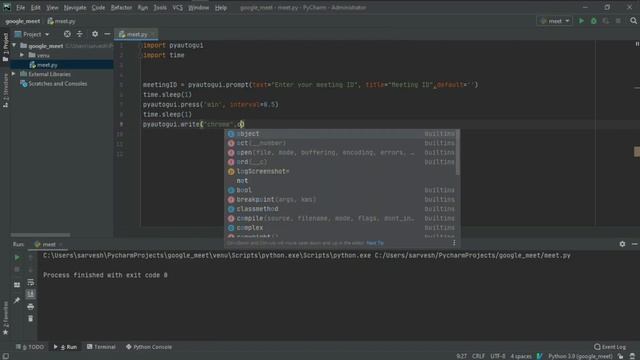Open Project panel settings gear

coord(95,34)
